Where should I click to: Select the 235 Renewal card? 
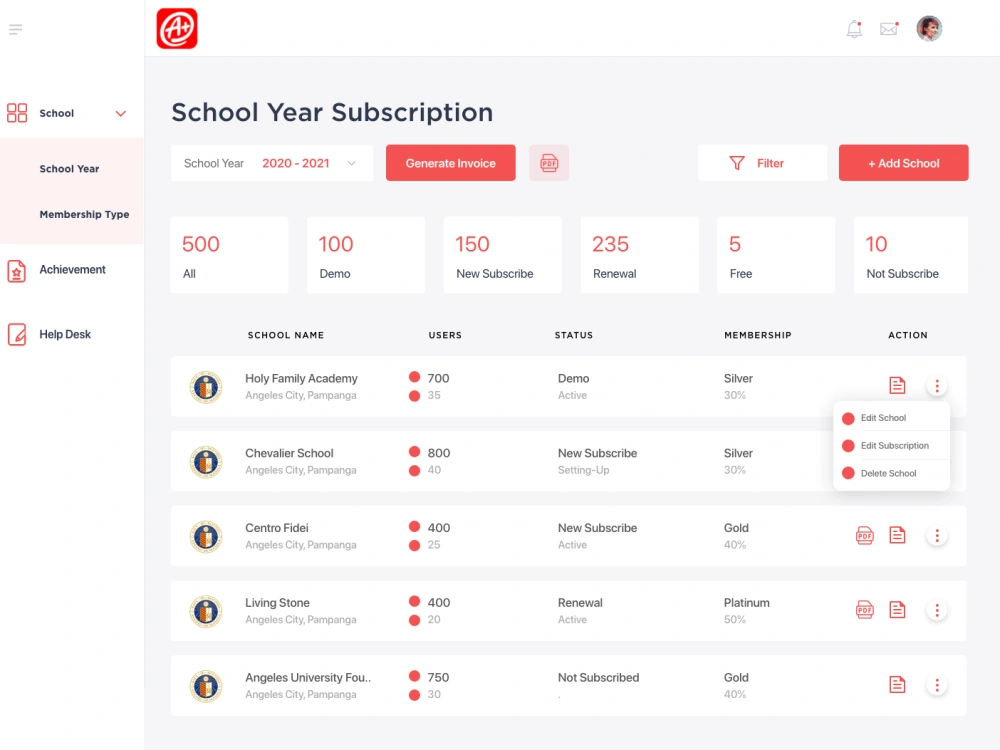(x=639, y=255)
